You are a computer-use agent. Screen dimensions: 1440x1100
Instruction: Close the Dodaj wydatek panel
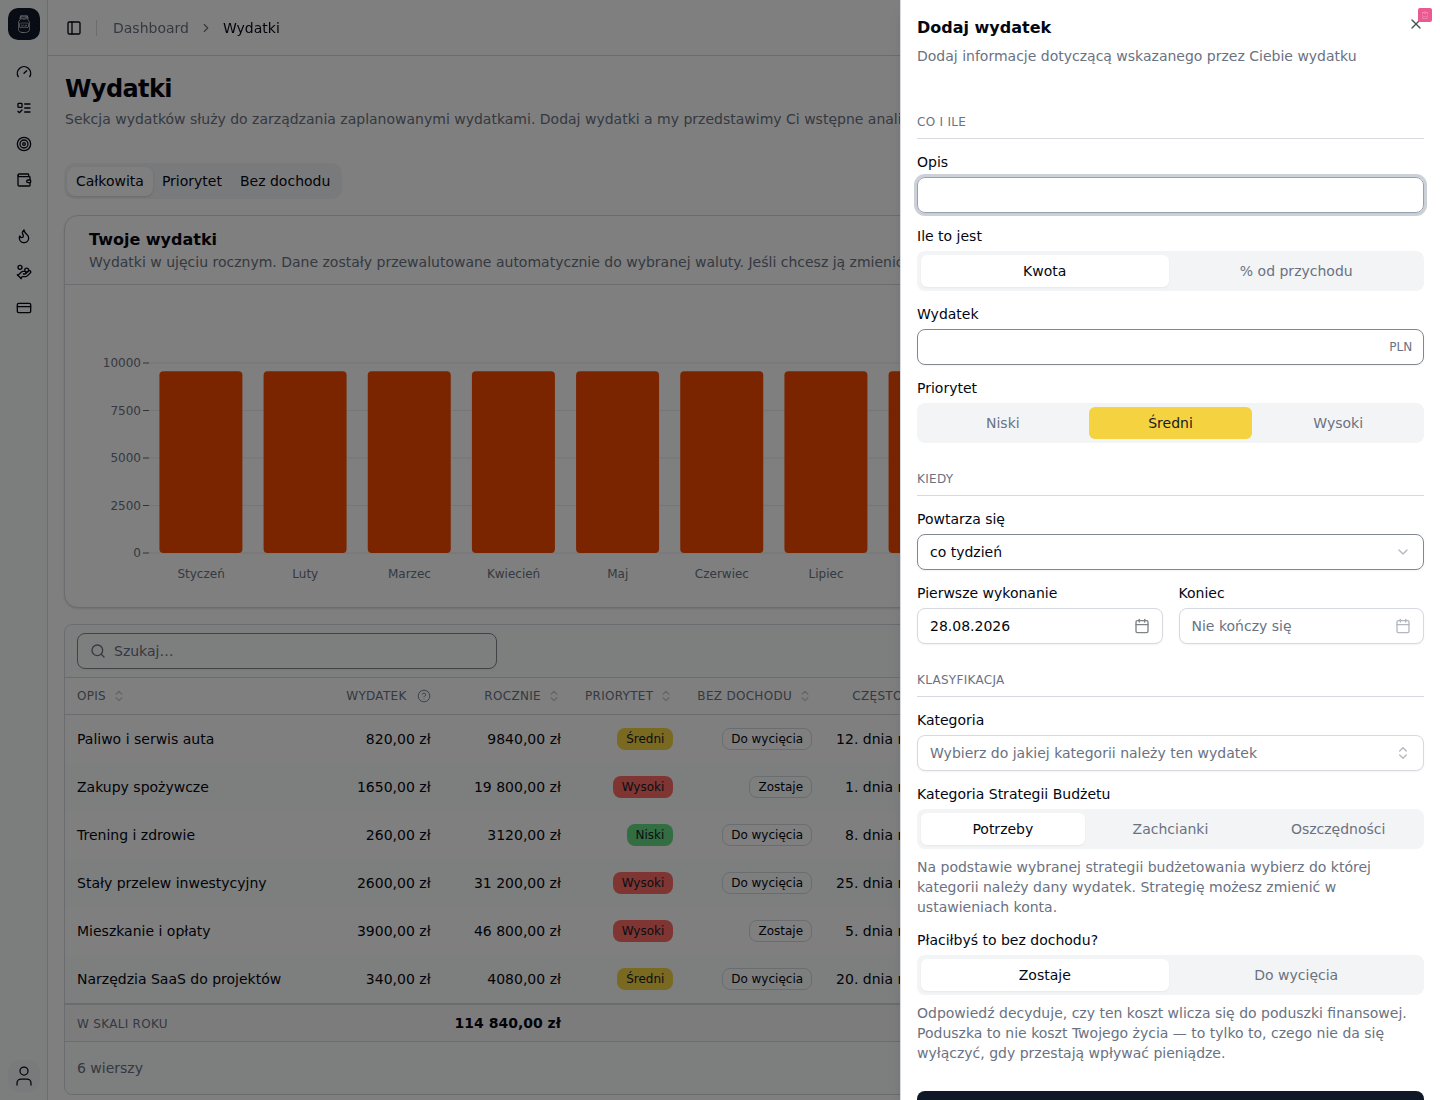pyautogui.click(x=1416, y=24)
